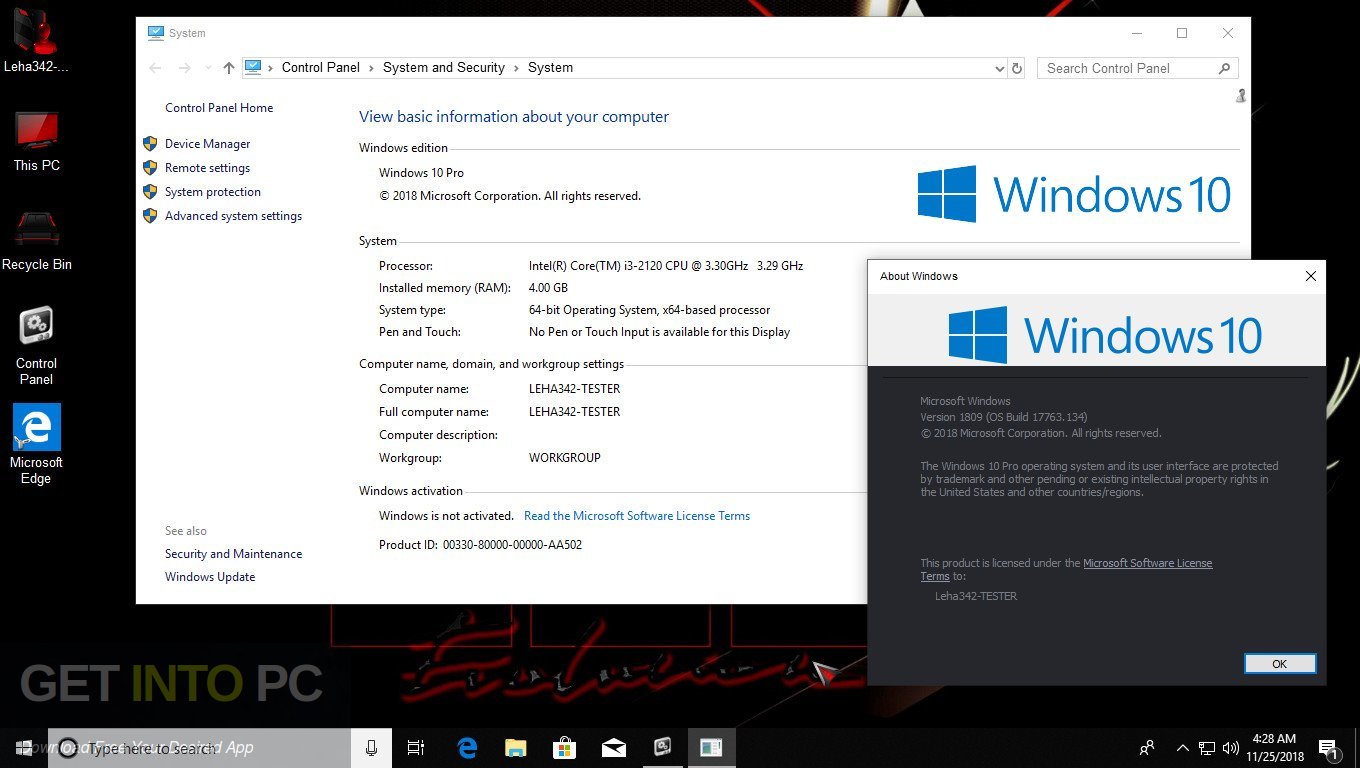Image resolution: width=1360 pixels, height=768 pixels.
Task: Click the 4.00 GB installed memory value
Action: click(x=548, y=288)
